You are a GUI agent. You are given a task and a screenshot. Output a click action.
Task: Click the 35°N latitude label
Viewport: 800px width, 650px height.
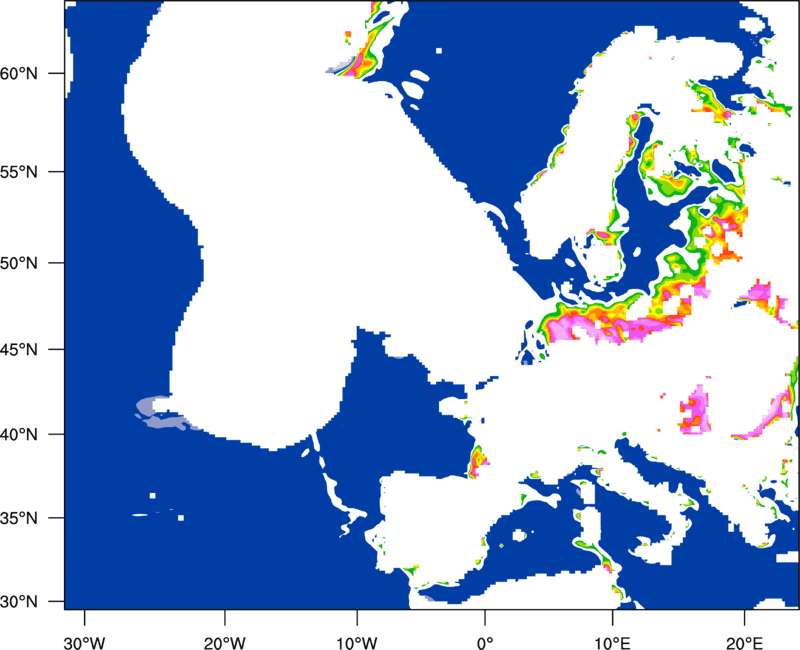[19, 518]
